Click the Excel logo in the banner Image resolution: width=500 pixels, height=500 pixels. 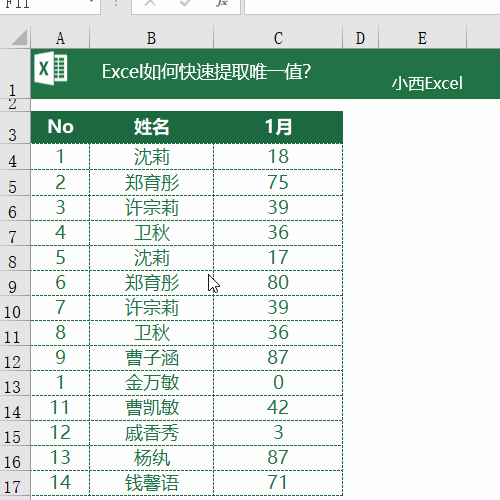51,69
